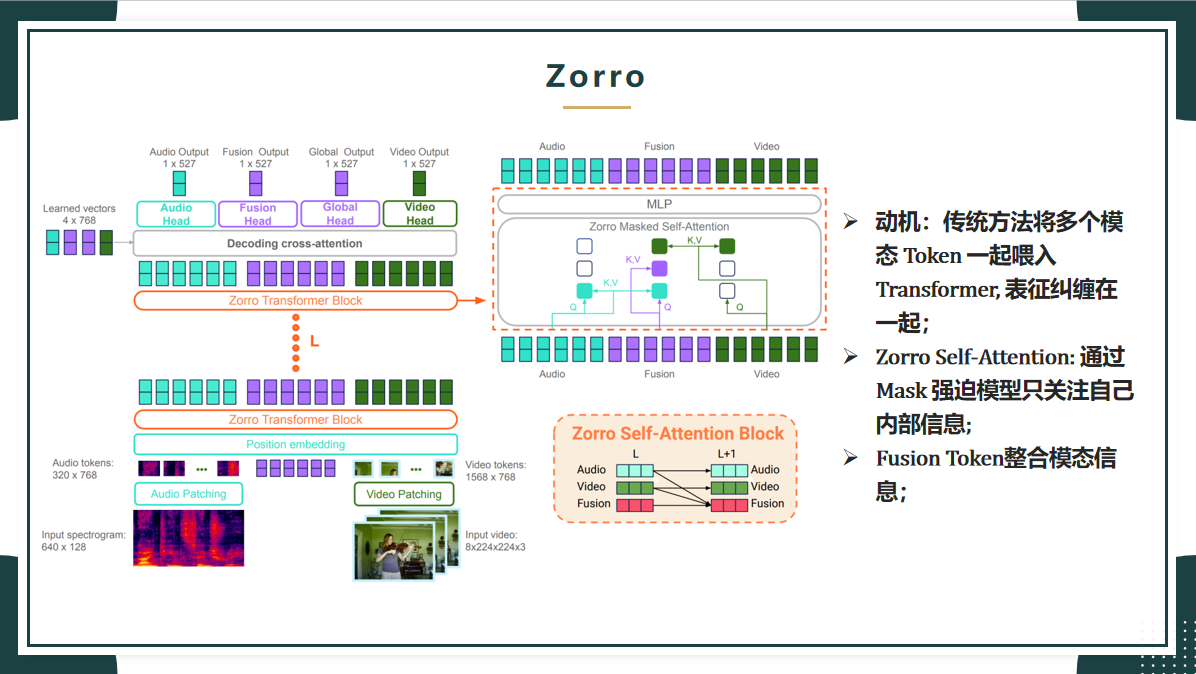The image size is (1196, 674).
Task: Select the purple token under Global Output
Action: click(x=341, y=183)
